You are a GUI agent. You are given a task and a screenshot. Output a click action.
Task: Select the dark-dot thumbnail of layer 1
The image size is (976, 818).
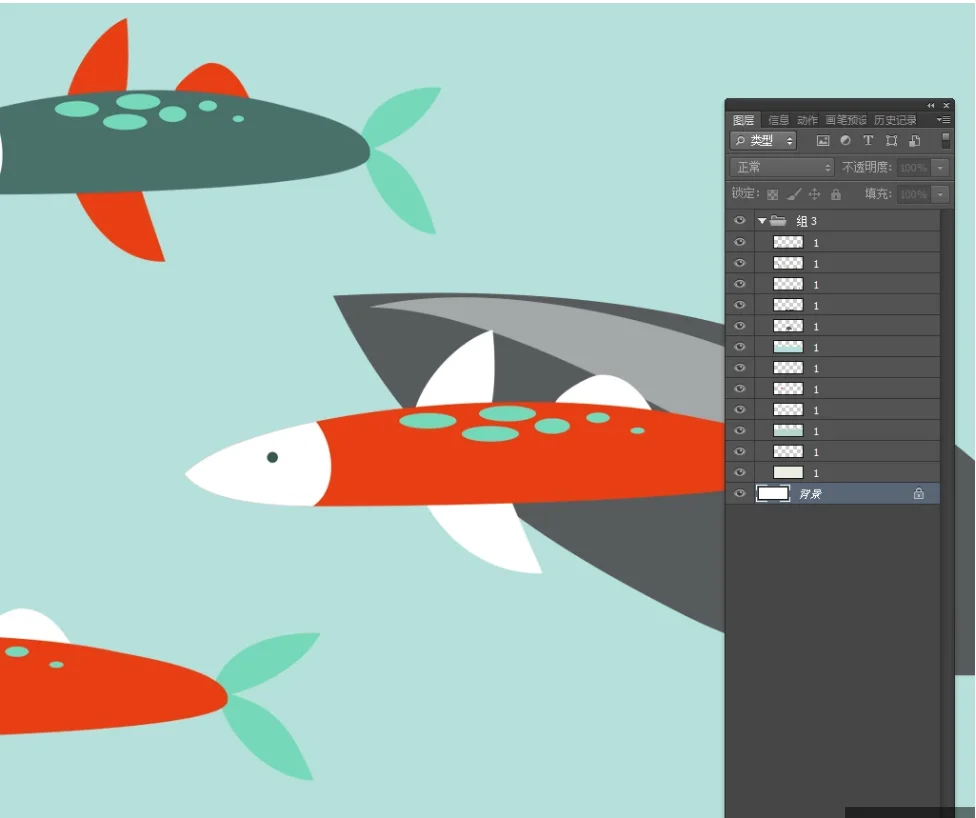788,326
